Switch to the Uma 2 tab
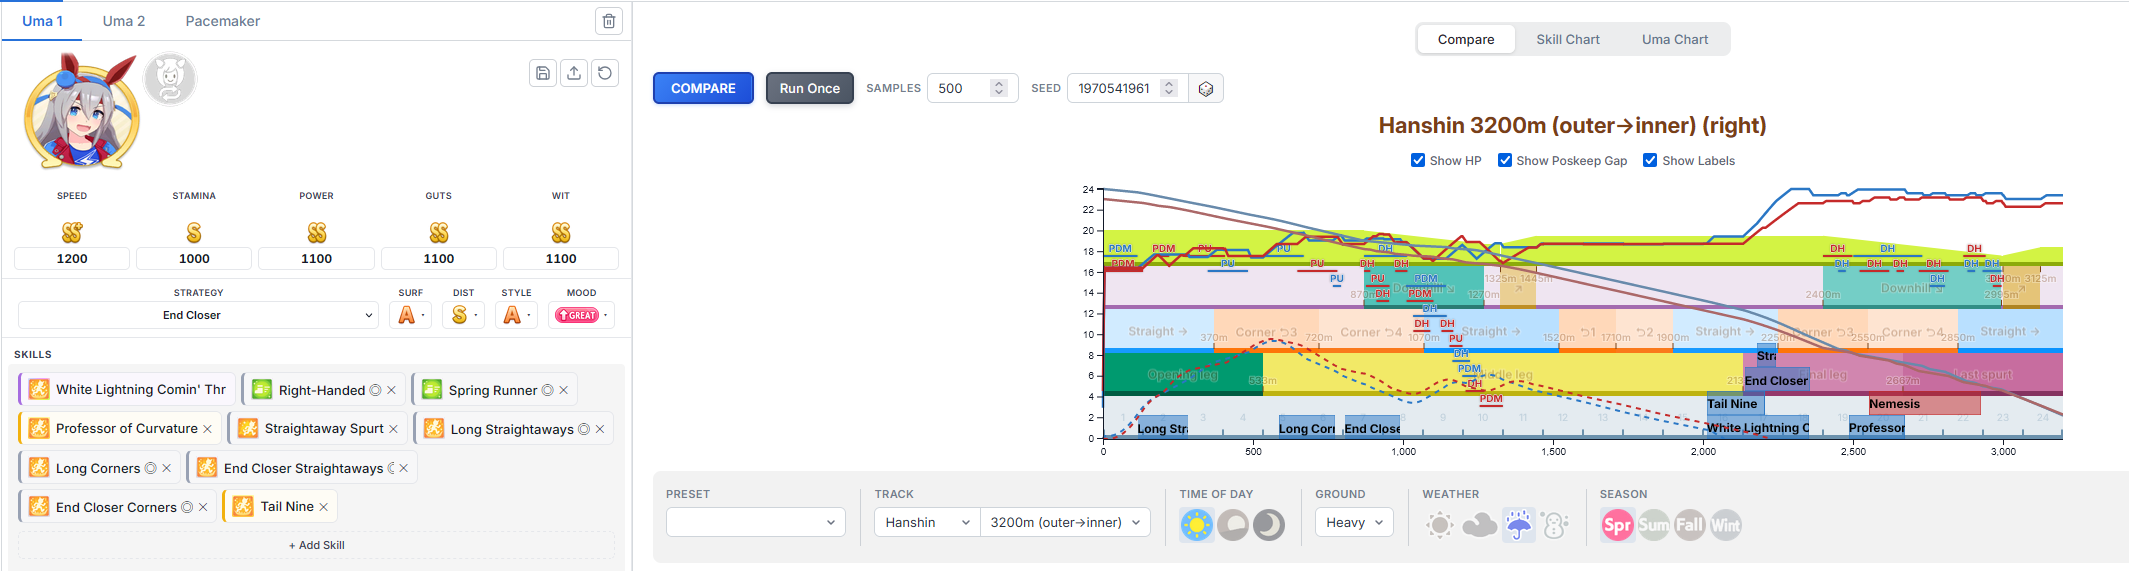Viewport: 2129px width, 571px height. tap(124, 21)
